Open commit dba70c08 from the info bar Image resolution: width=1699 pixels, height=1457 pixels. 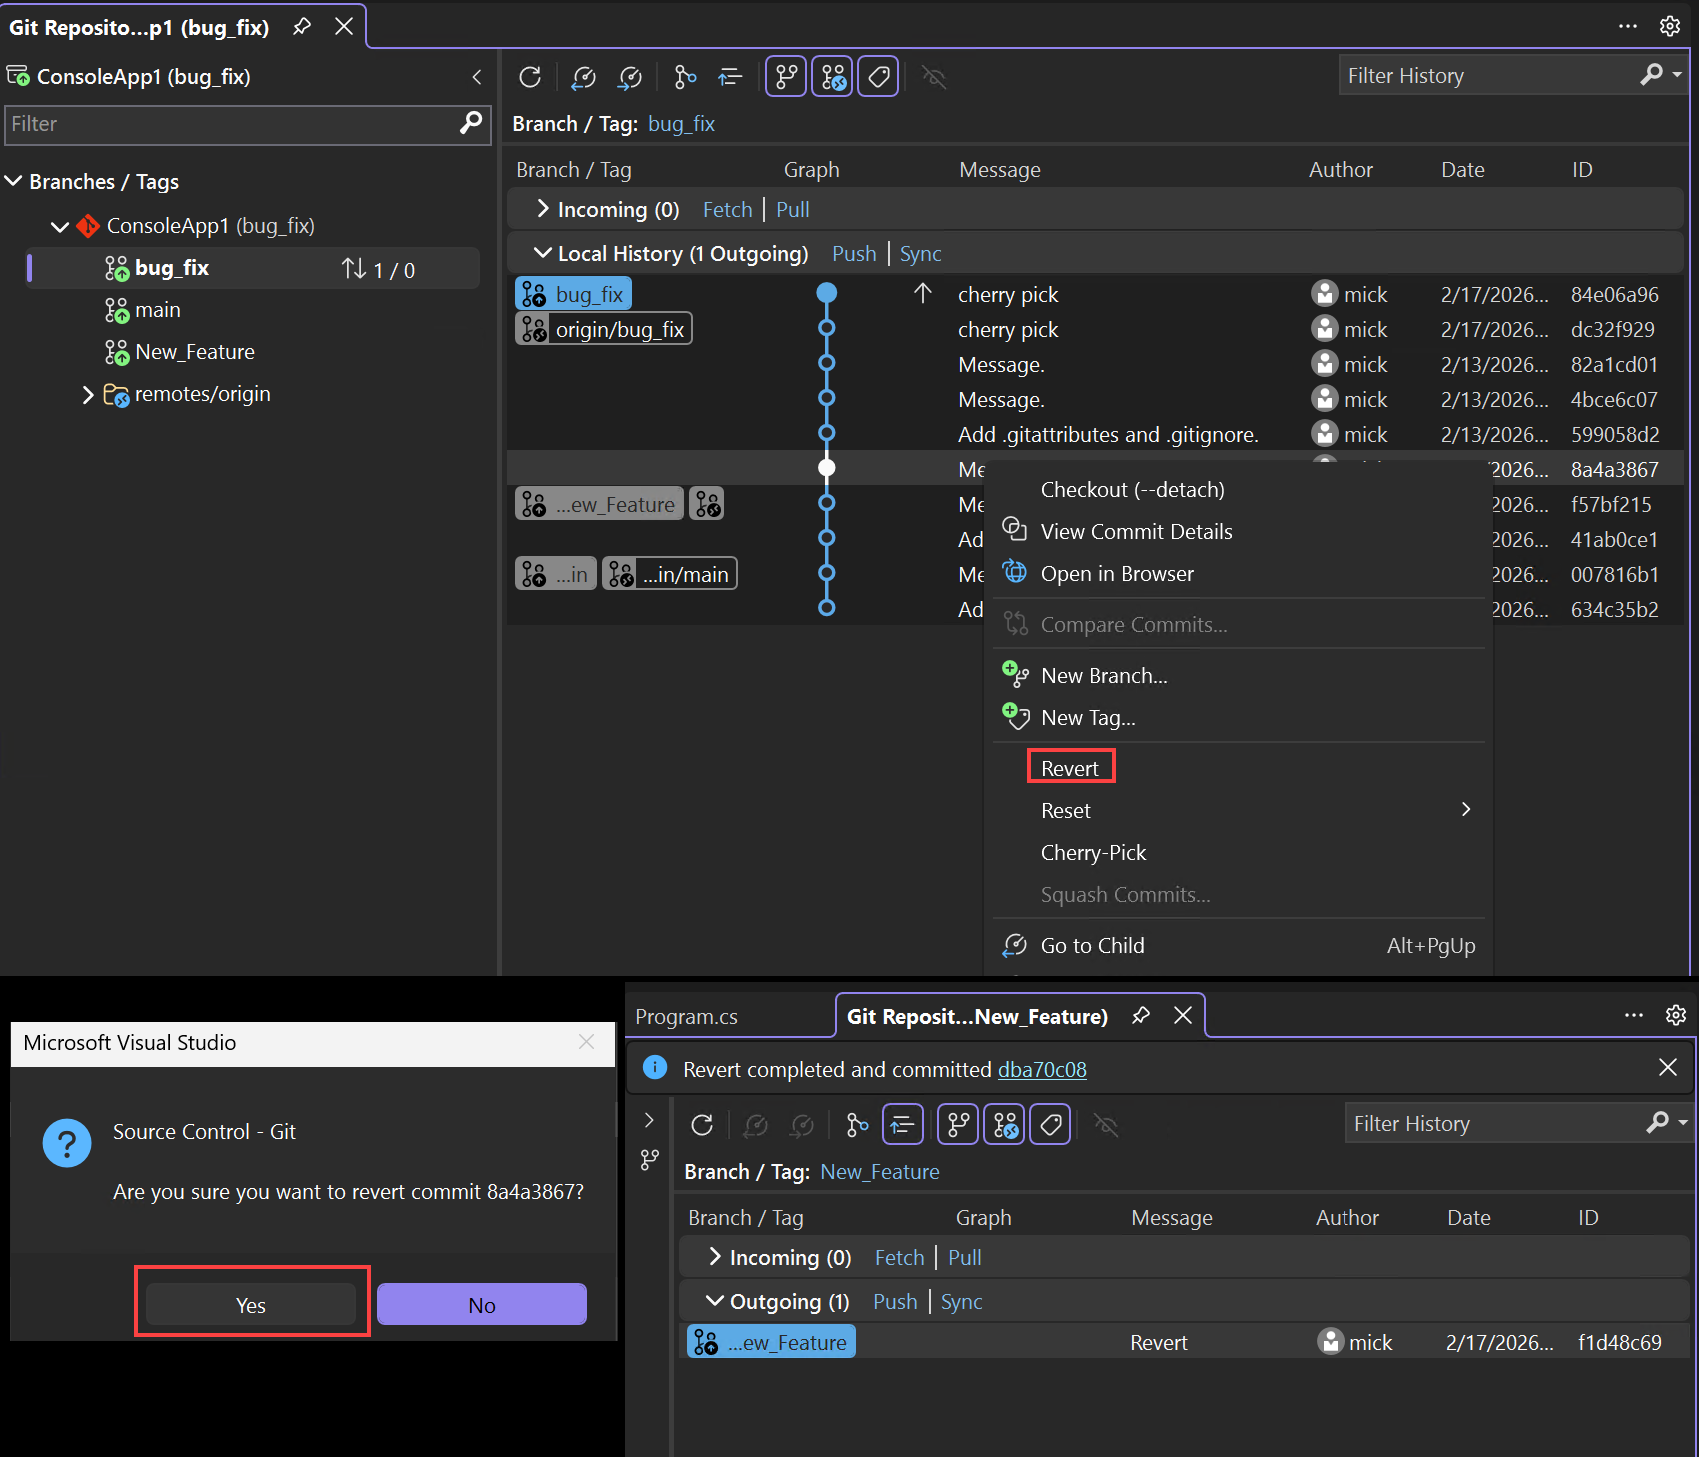click(1042, 1069)
